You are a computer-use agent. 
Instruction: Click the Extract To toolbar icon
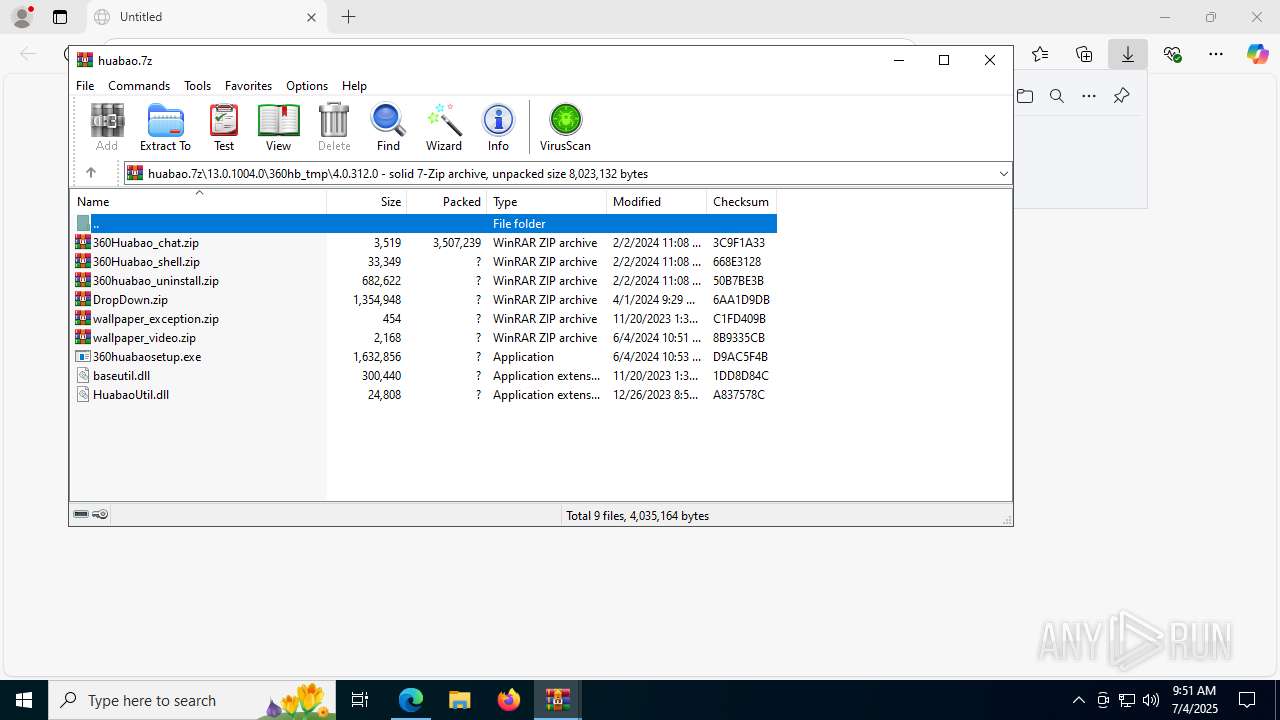click(165, 127)
